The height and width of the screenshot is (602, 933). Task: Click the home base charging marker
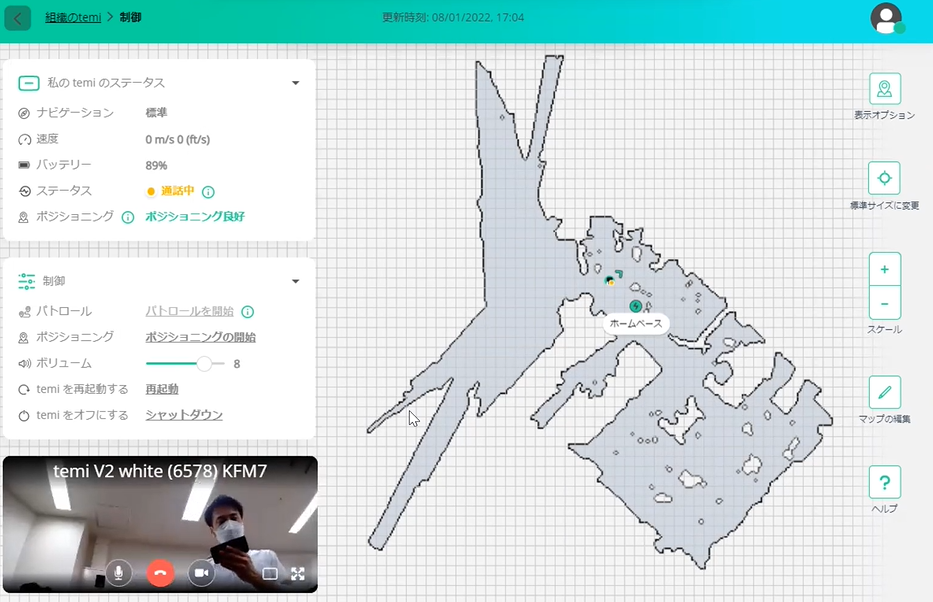pos(635,306)
